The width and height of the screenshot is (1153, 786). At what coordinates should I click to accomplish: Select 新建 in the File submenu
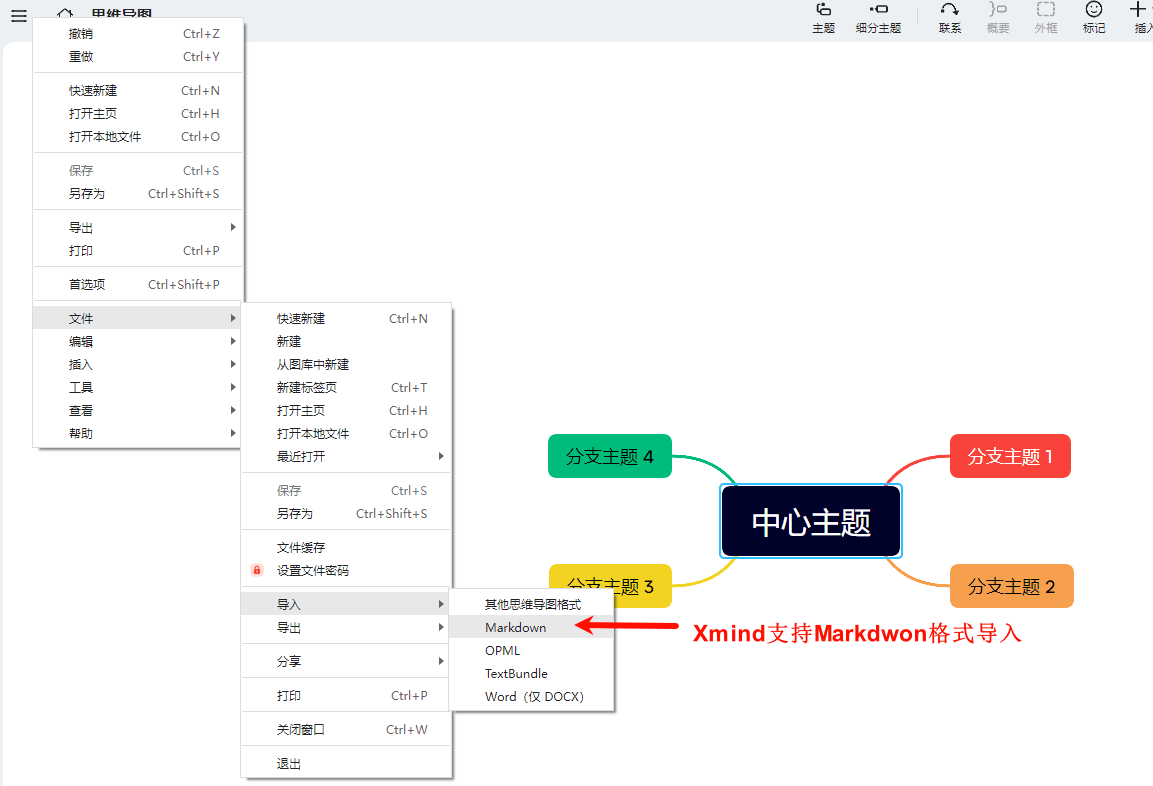click(346, 341)
